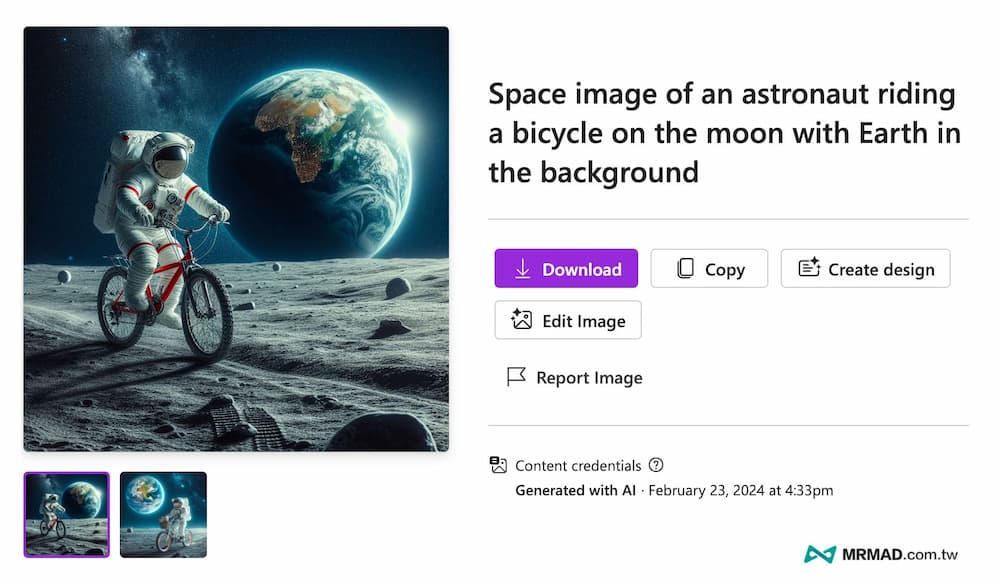This screenshot has height=582, width=1000.
Task: Click the Create design sparkle icon
Action: pos(809,269)
